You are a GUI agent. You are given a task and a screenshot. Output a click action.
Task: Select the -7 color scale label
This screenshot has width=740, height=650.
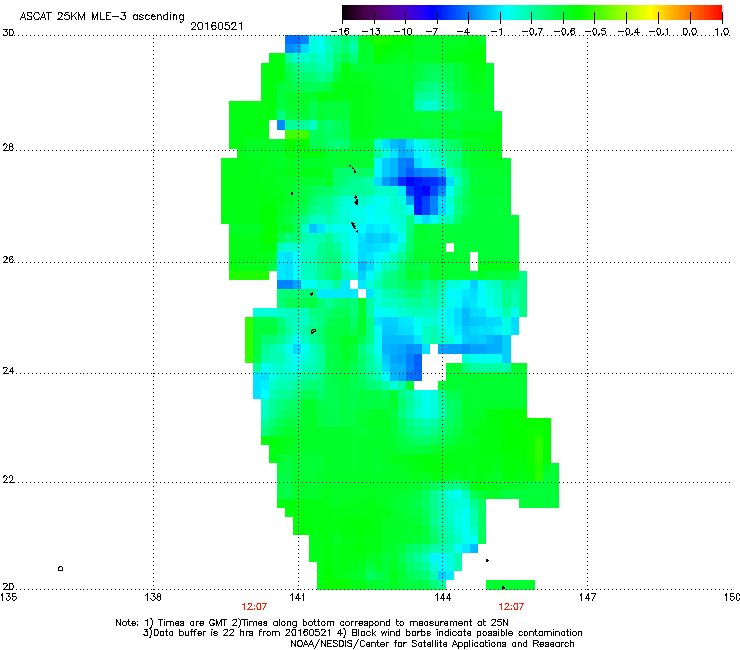pos(432,32)
